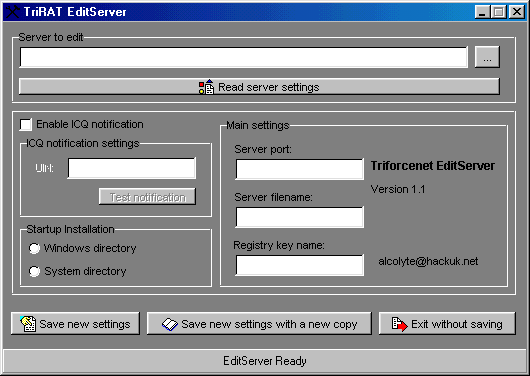Click the Server filename input field
The height and width of the screenshot is (376, 530).
300,217
